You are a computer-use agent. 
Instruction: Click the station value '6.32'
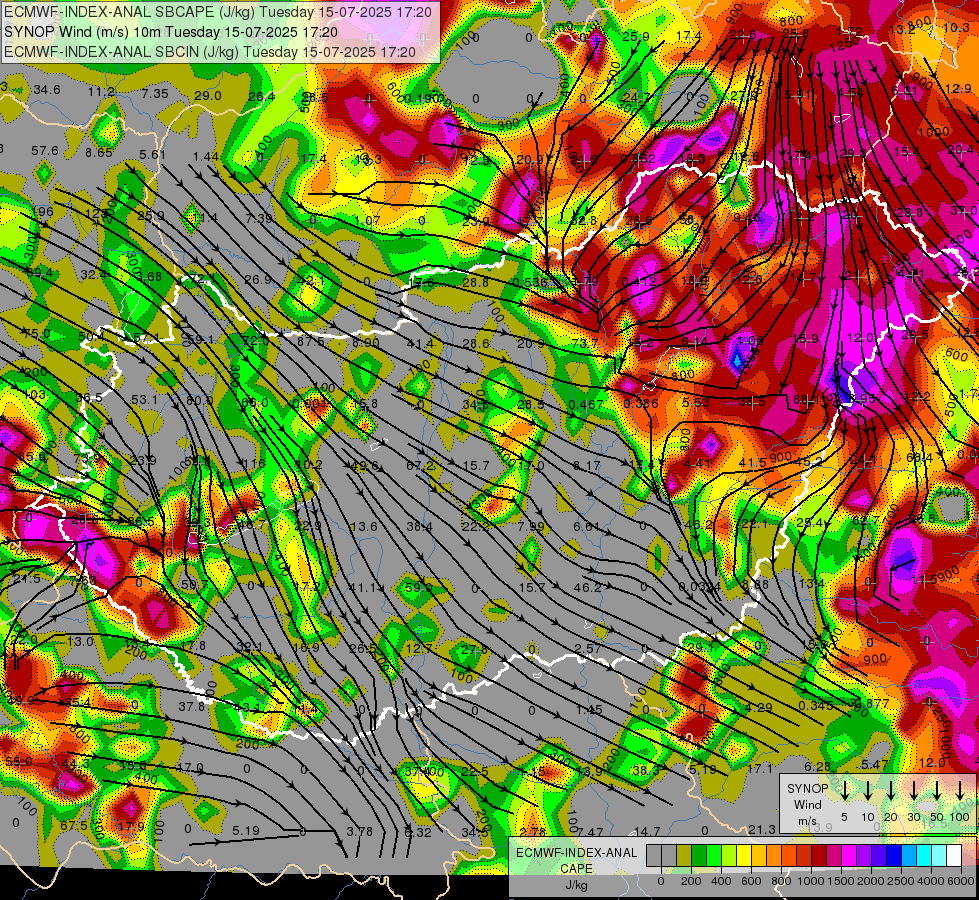click(417, 832)
